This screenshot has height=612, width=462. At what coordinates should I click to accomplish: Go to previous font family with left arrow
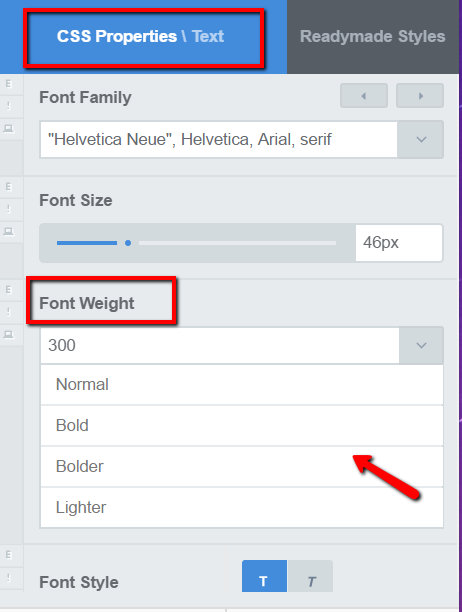point(364,96)
